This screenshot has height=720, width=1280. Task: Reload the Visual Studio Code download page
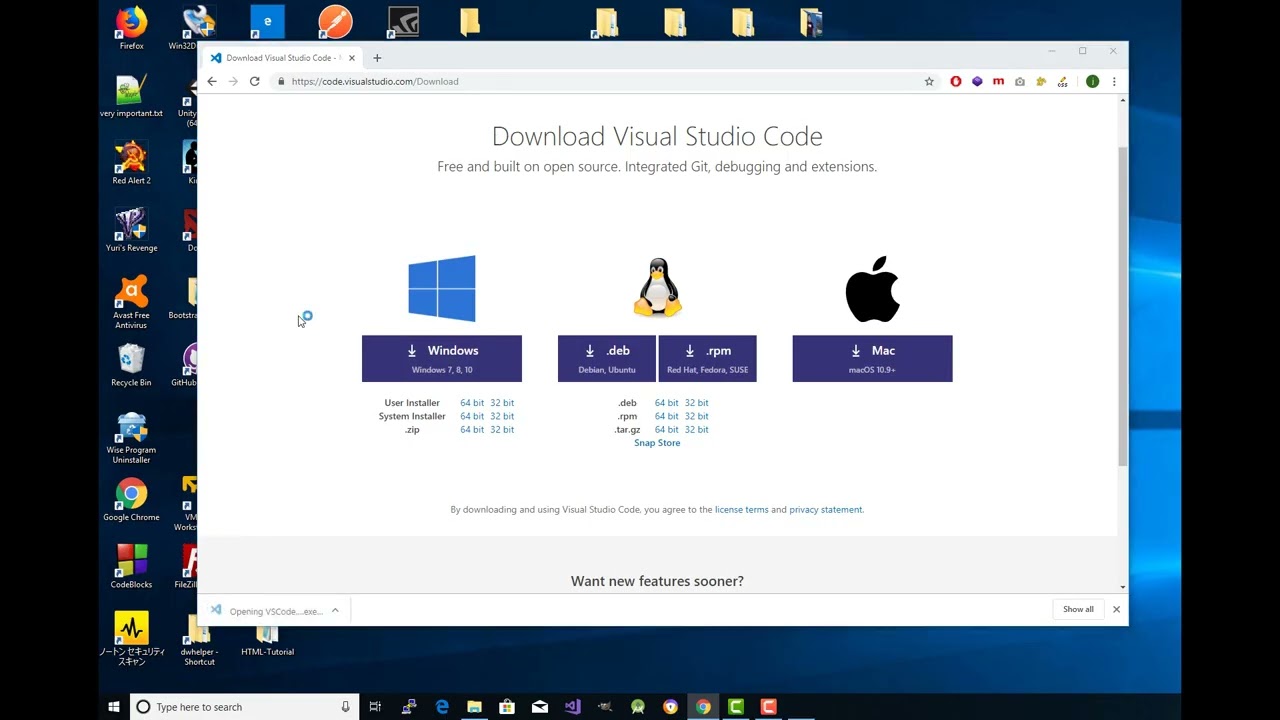click(x=255, y=81)
